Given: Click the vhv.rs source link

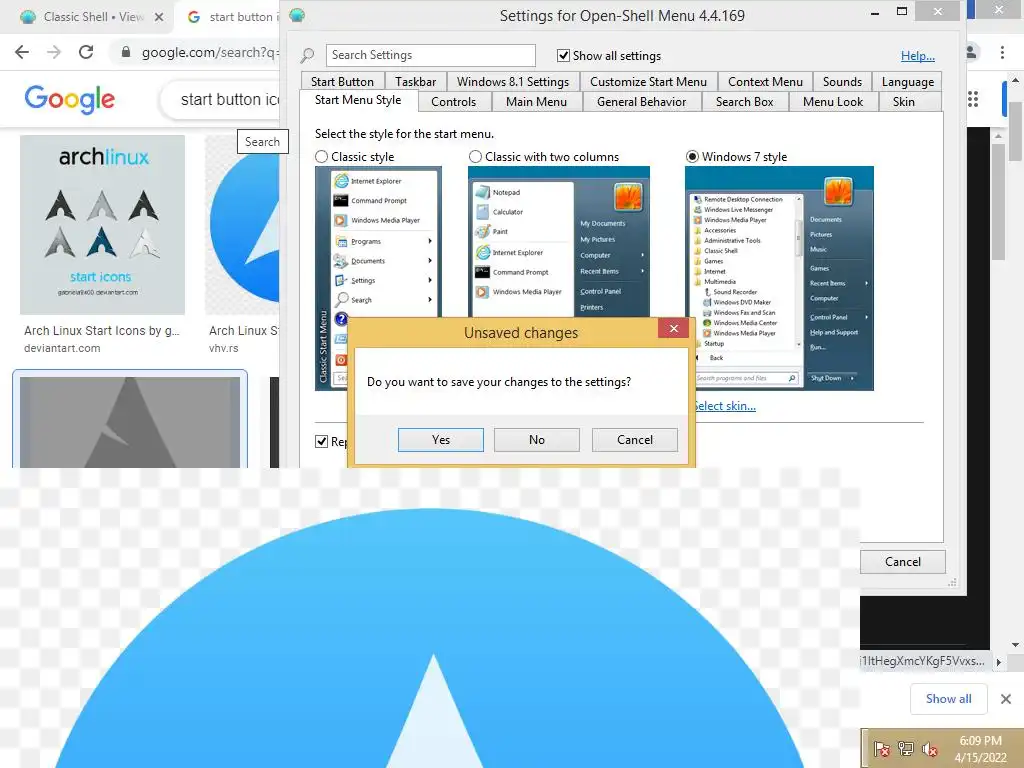Looking at the screenshot, I should click(x=223, y=349).
